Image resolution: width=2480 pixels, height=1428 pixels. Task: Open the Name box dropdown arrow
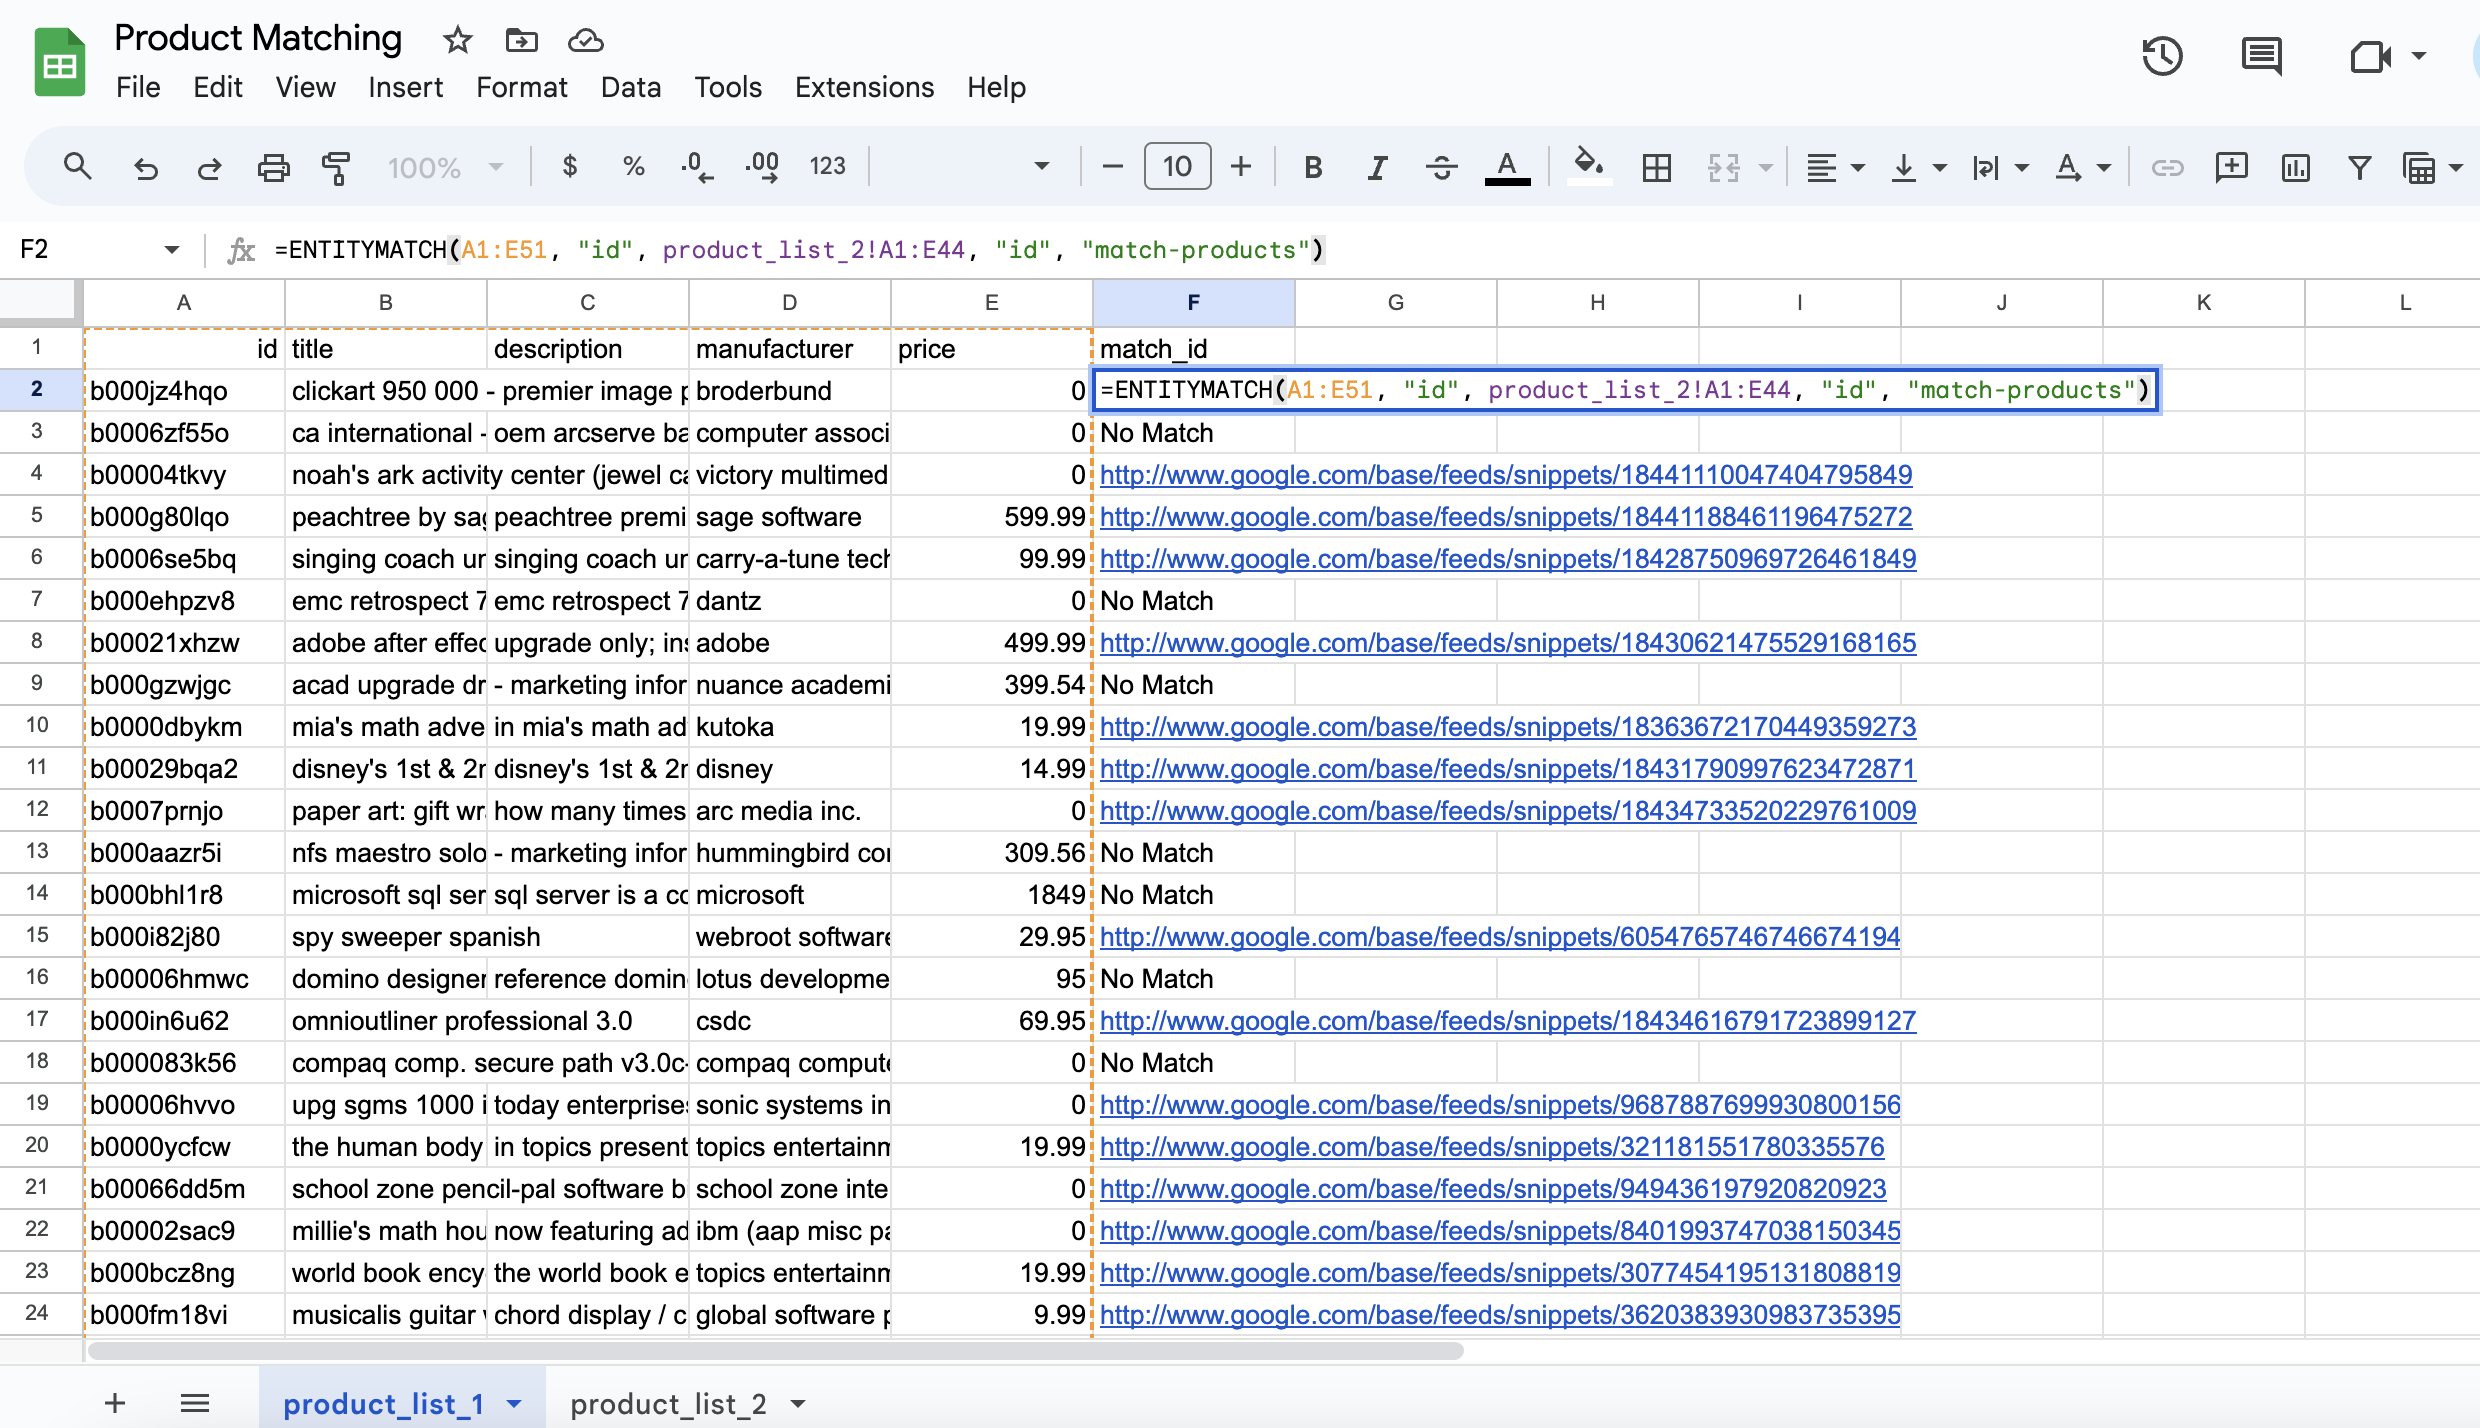click(x=171, y=250)
